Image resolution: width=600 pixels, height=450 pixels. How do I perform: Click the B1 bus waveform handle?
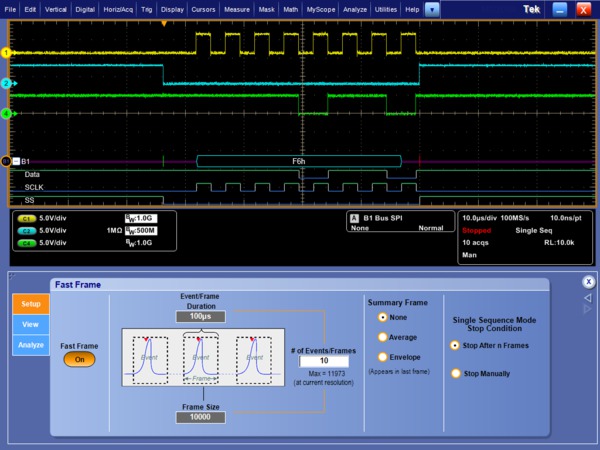tap(5, 160)
